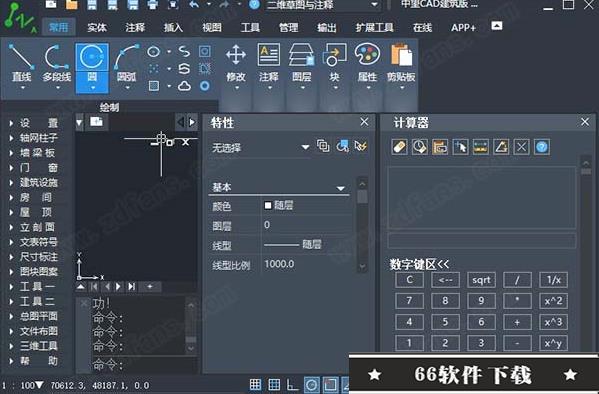Switch to the APP+ ribbon tab
This screenshot has height=394, width=599.
[x=463, y=28]
